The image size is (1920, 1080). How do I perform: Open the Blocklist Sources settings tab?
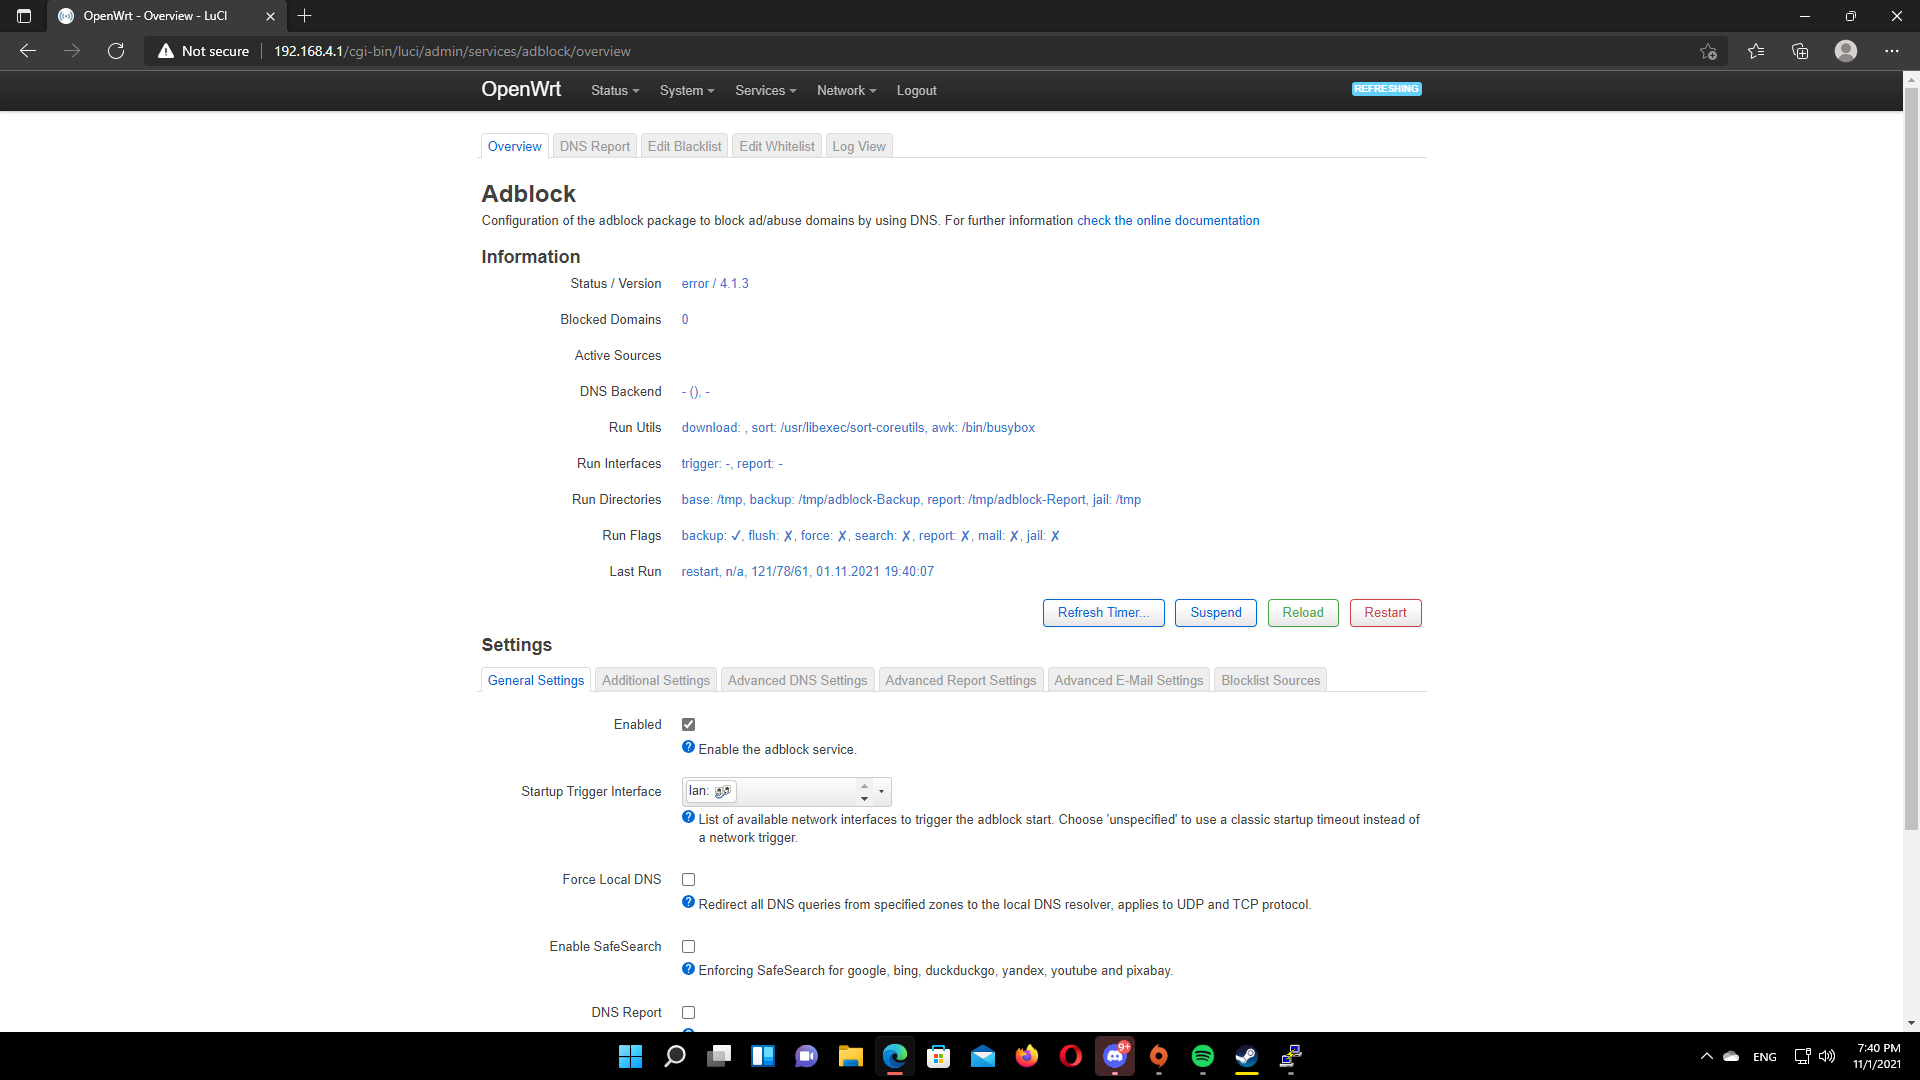tap(1270, 680)
